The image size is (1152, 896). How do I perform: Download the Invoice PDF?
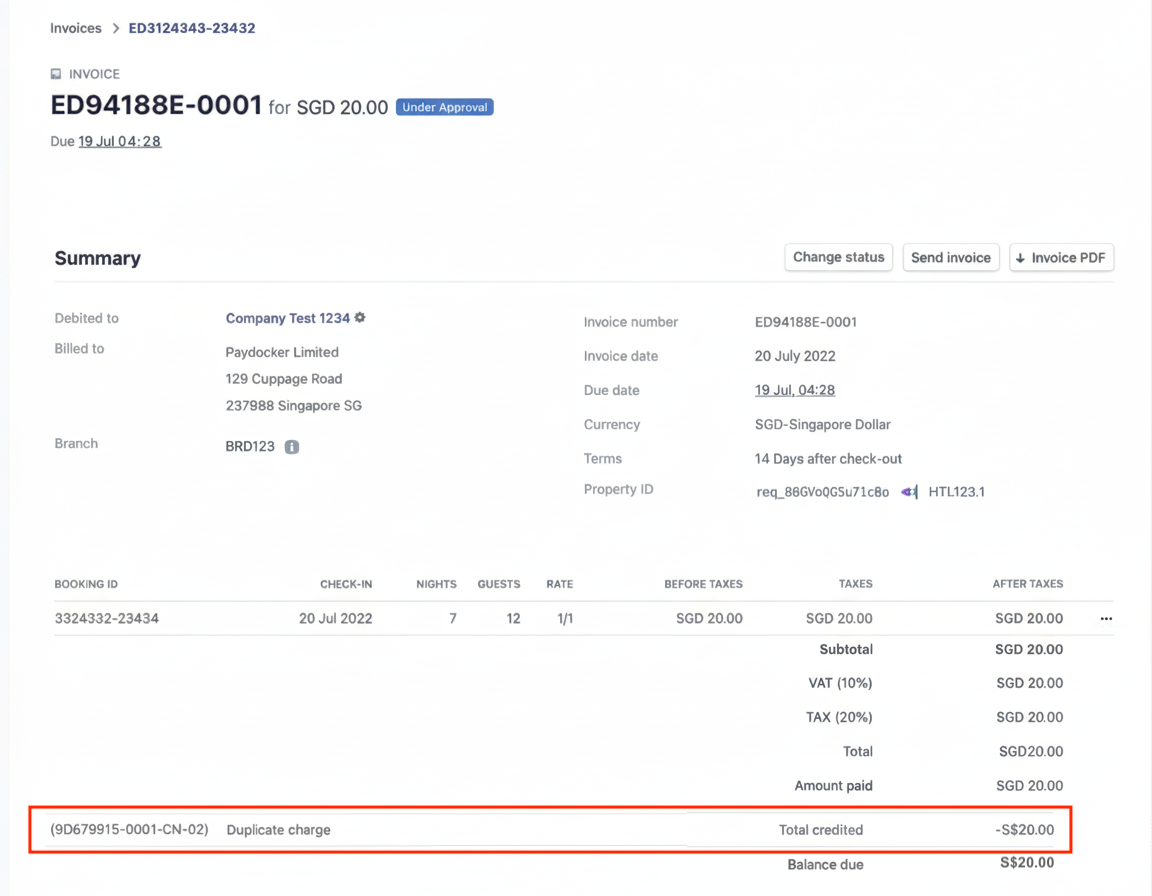(x=1061, y=258)
